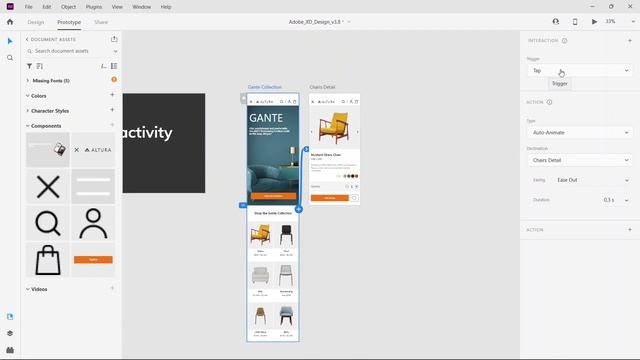The image size is (640, 360).
Task: Open the document title dropdown
Action: pyautogui.click(x=349, y=22)
